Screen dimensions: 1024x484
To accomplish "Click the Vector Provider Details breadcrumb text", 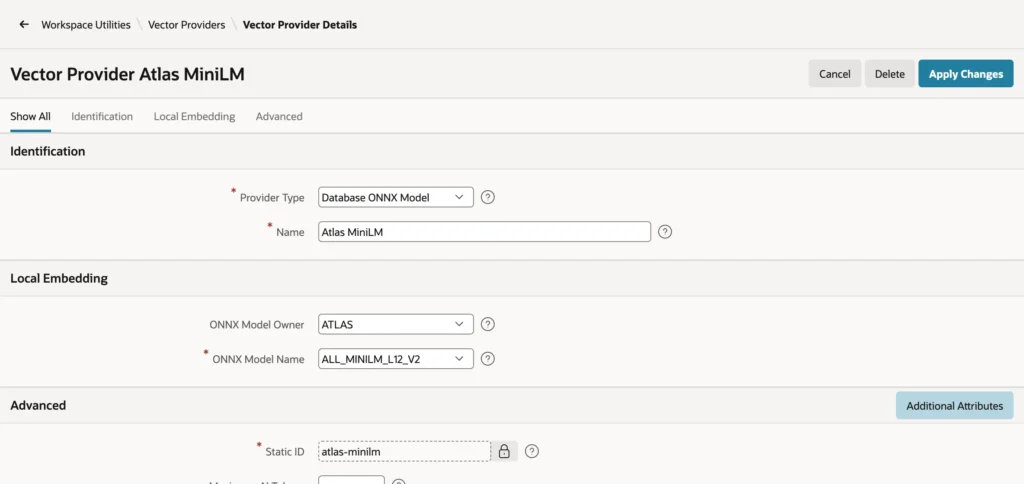I will [300, 25].
